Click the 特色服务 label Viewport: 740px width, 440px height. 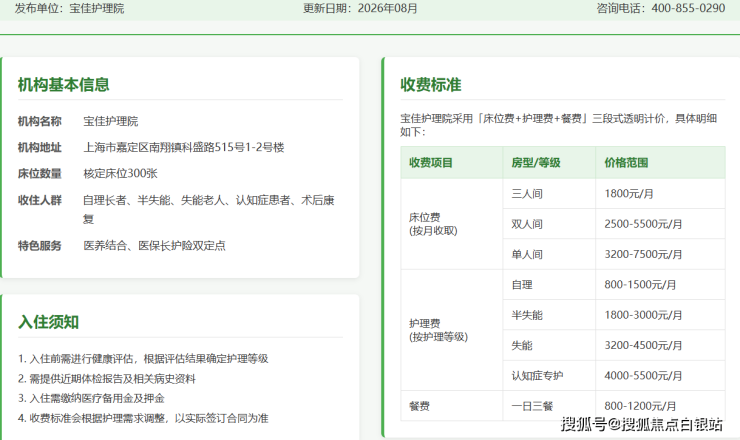pos(40,245)
